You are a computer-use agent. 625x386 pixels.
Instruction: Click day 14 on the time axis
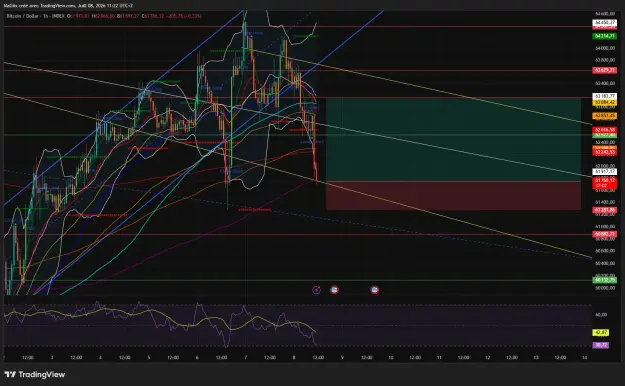click(x=584, y=358)
